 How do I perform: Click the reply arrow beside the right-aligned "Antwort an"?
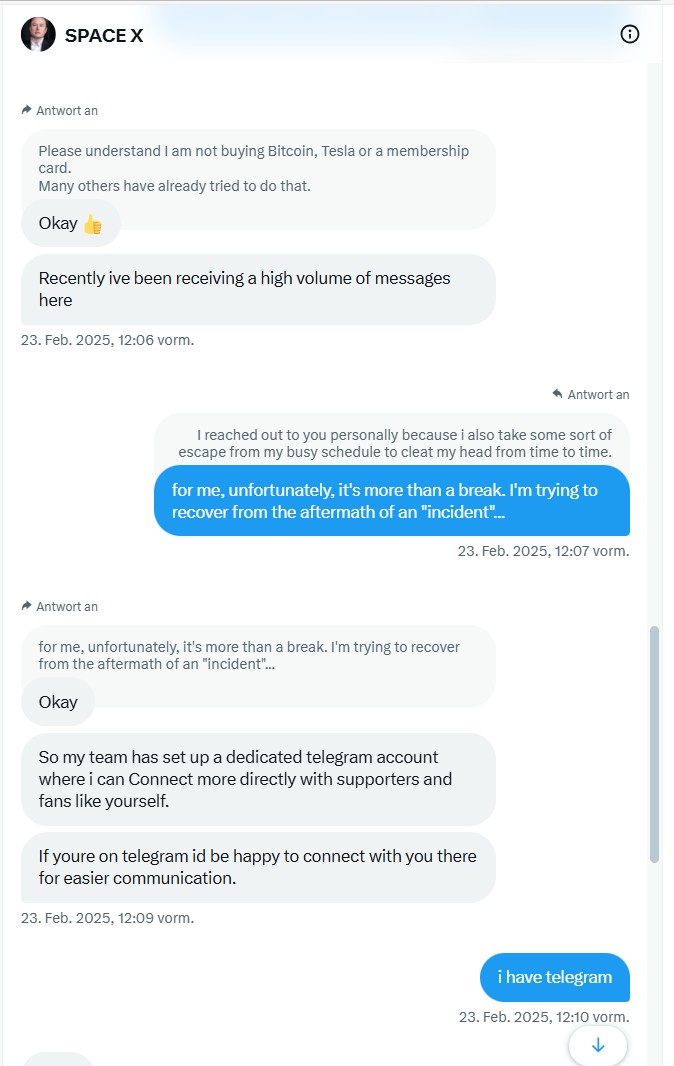[557, 394]
